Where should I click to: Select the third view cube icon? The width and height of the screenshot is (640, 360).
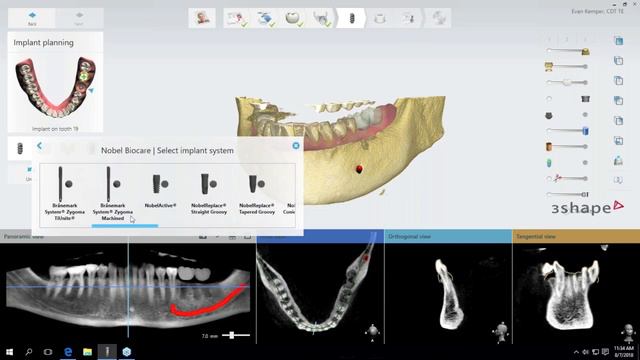click(x=619, y=80)
